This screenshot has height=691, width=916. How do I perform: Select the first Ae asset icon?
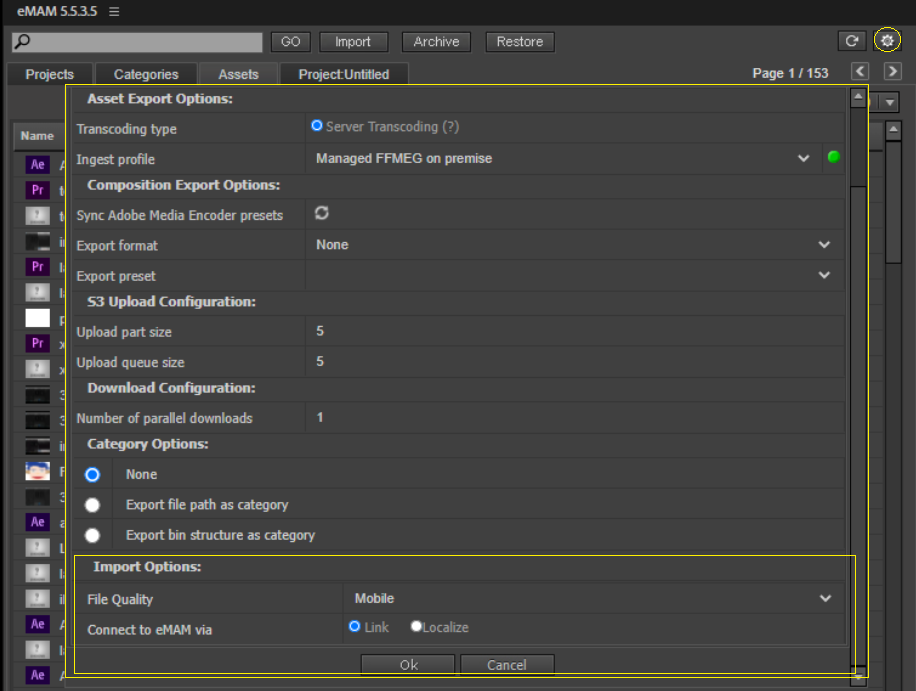tap(37, 165)
